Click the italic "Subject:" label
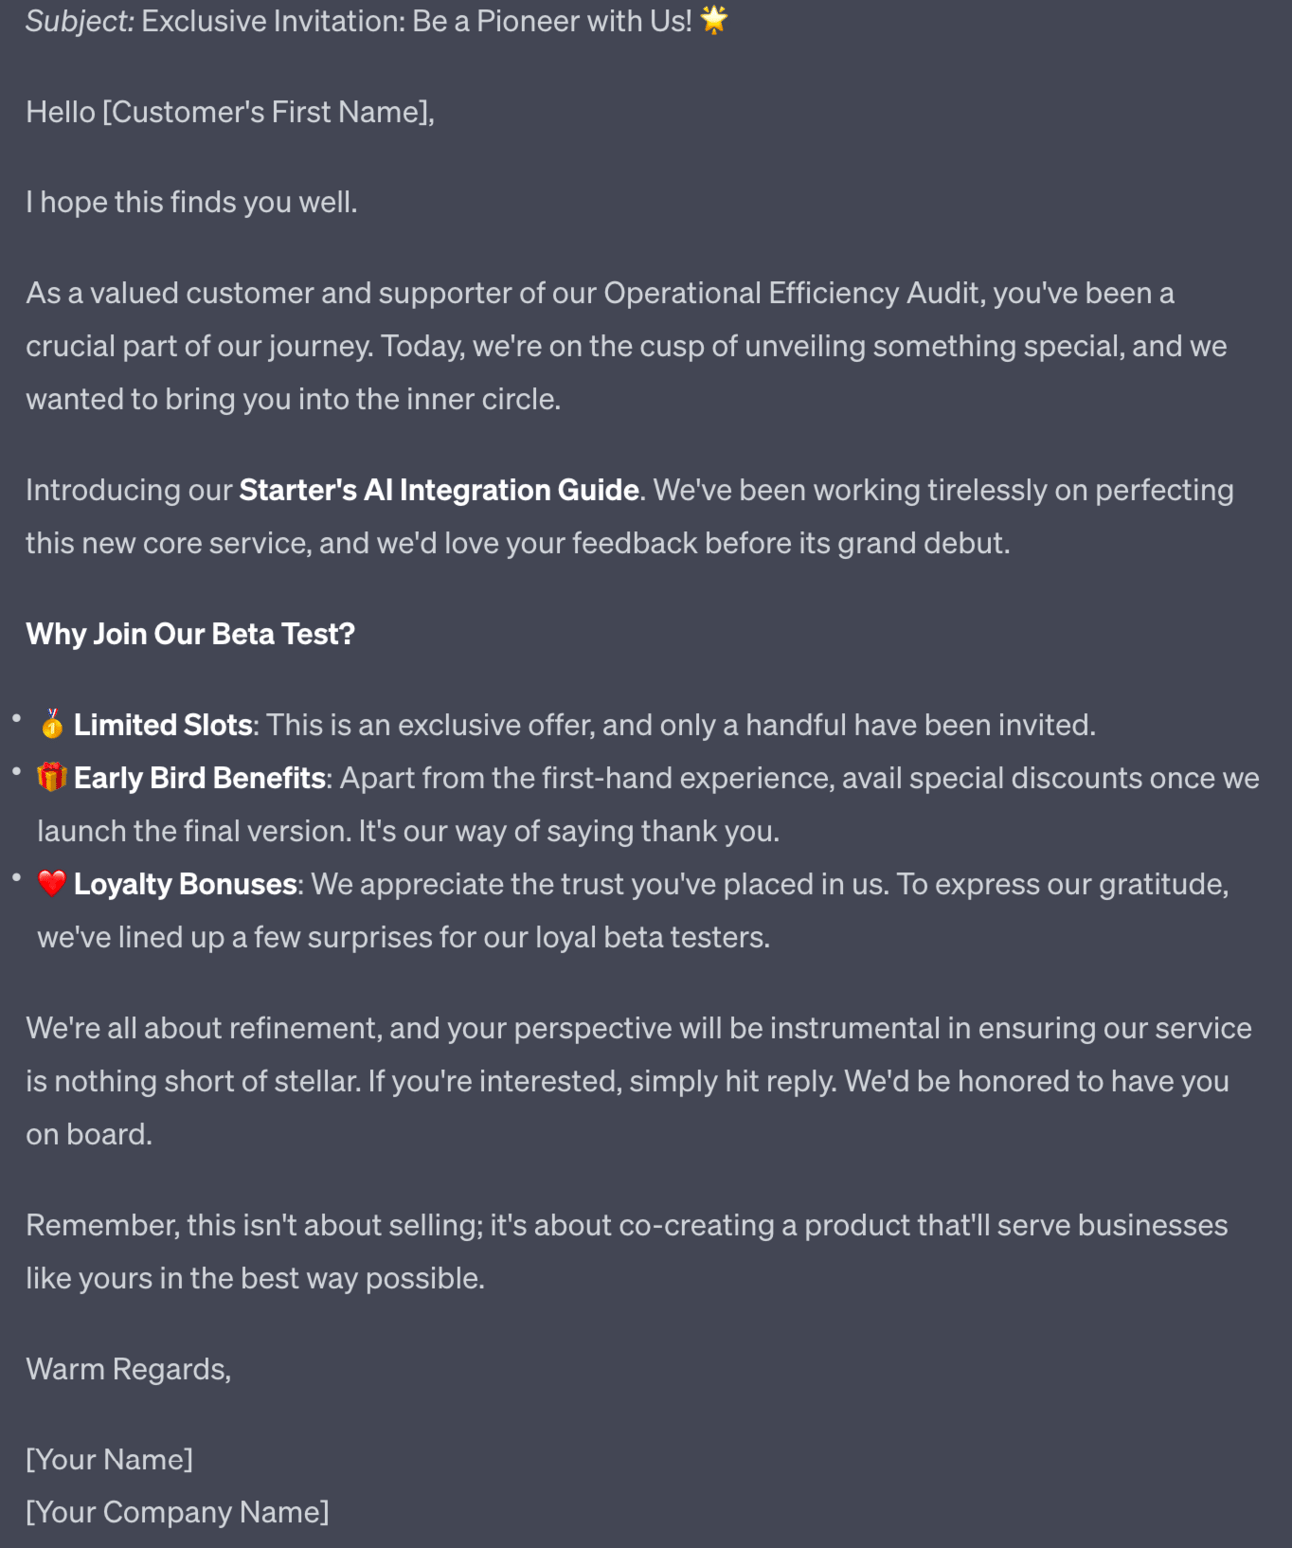 click(80, 21)
